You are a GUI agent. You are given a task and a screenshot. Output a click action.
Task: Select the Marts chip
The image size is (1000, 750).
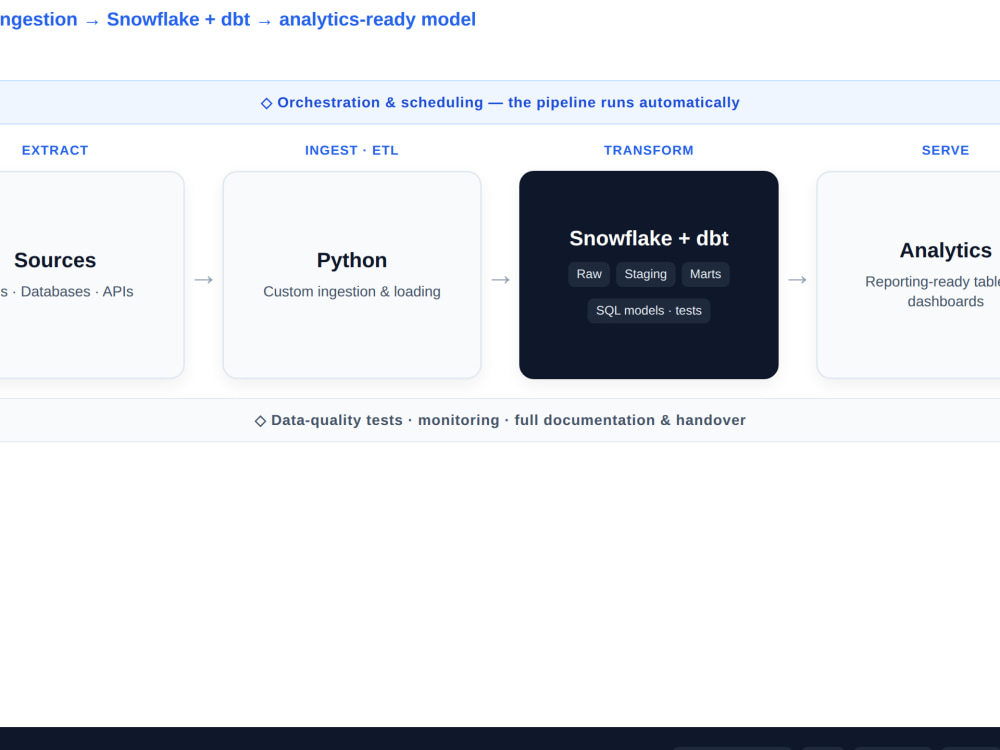point(705,274)
